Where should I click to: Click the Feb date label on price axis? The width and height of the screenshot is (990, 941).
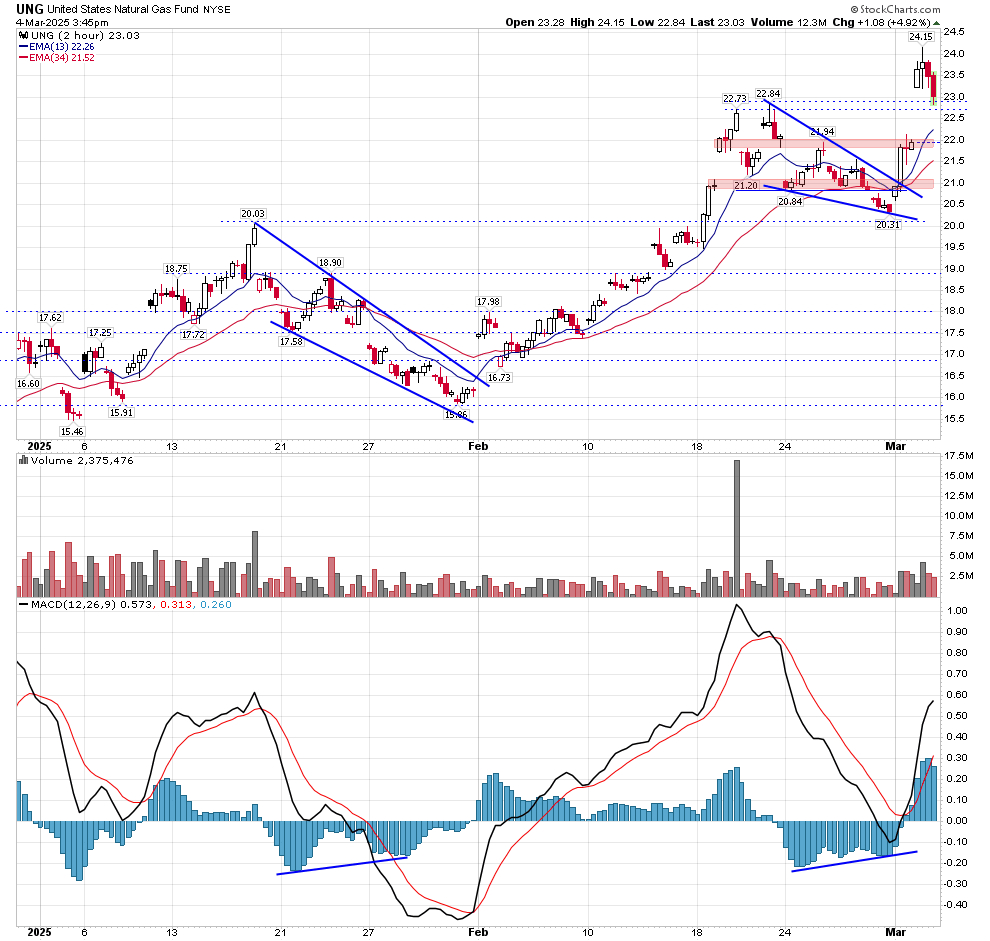[x=479, y=446]
